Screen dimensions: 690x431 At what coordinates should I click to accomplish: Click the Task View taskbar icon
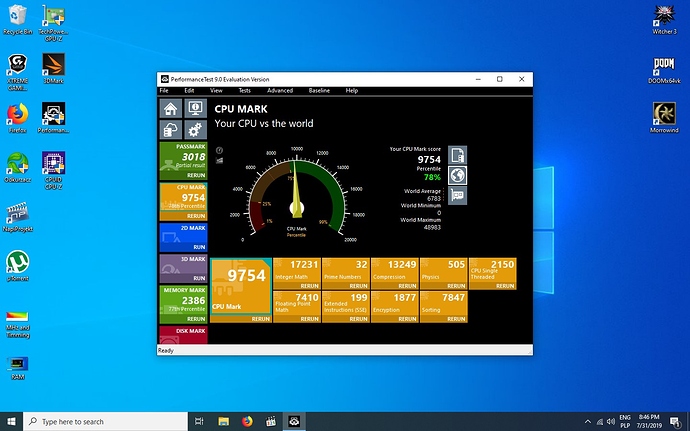click(199, 421)
